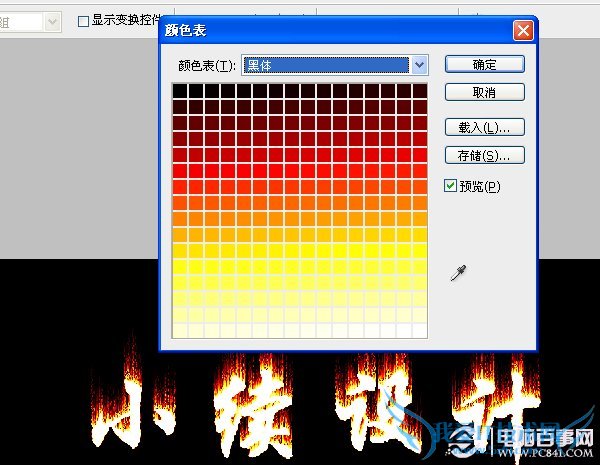
Task: Close the 颜色表 dialog
Action: (x=523, y=30)
